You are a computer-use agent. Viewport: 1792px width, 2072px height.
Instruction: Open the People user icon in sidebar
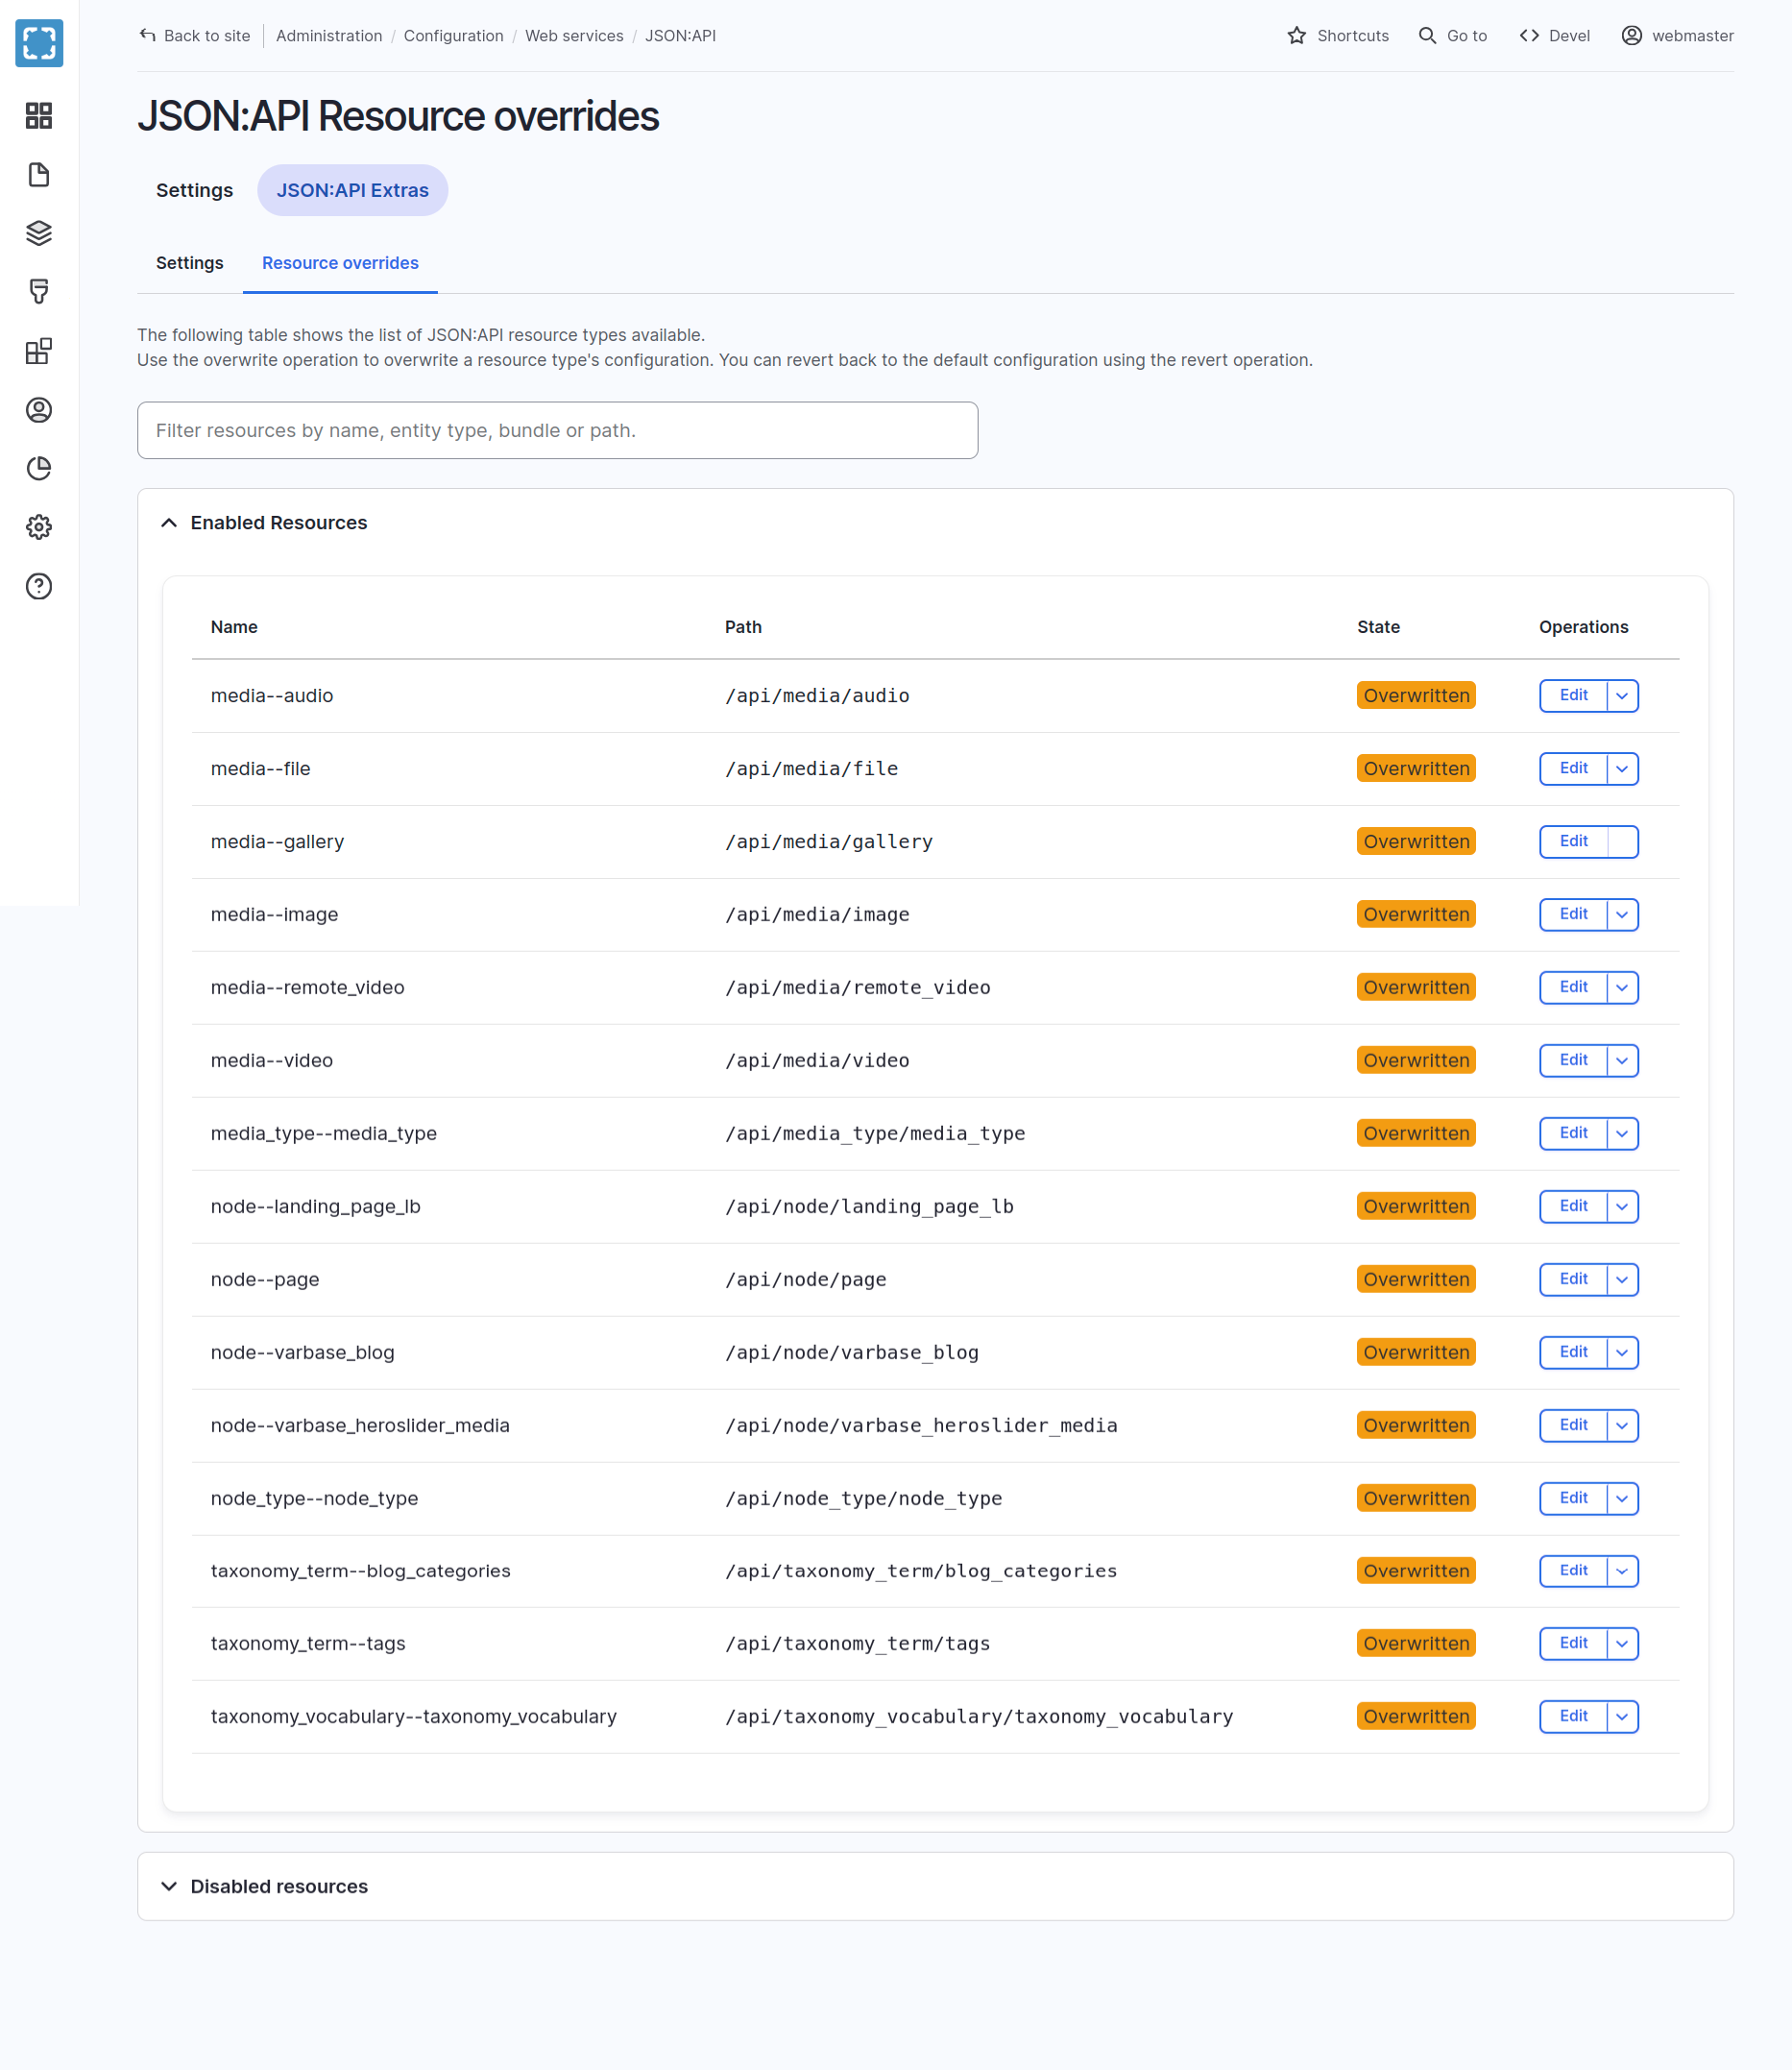(39, 410)
